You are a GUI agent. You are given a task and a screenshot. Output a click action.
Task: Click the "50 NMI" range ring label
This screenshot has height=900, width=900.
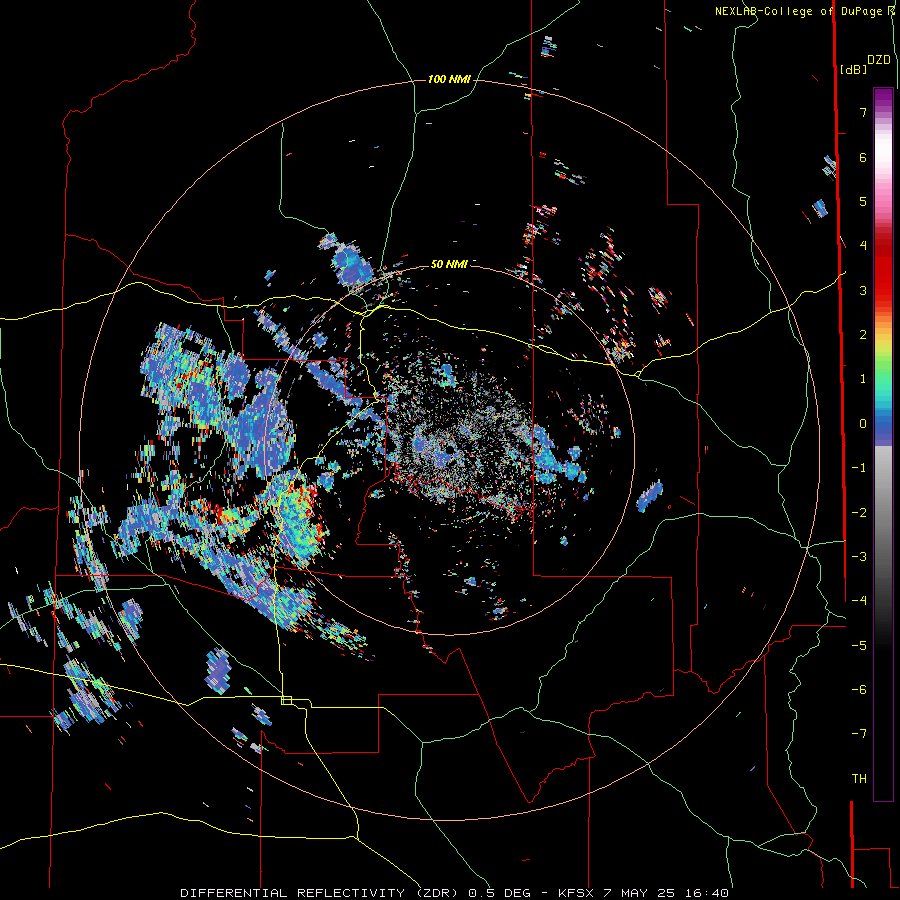tap(449, 264)
